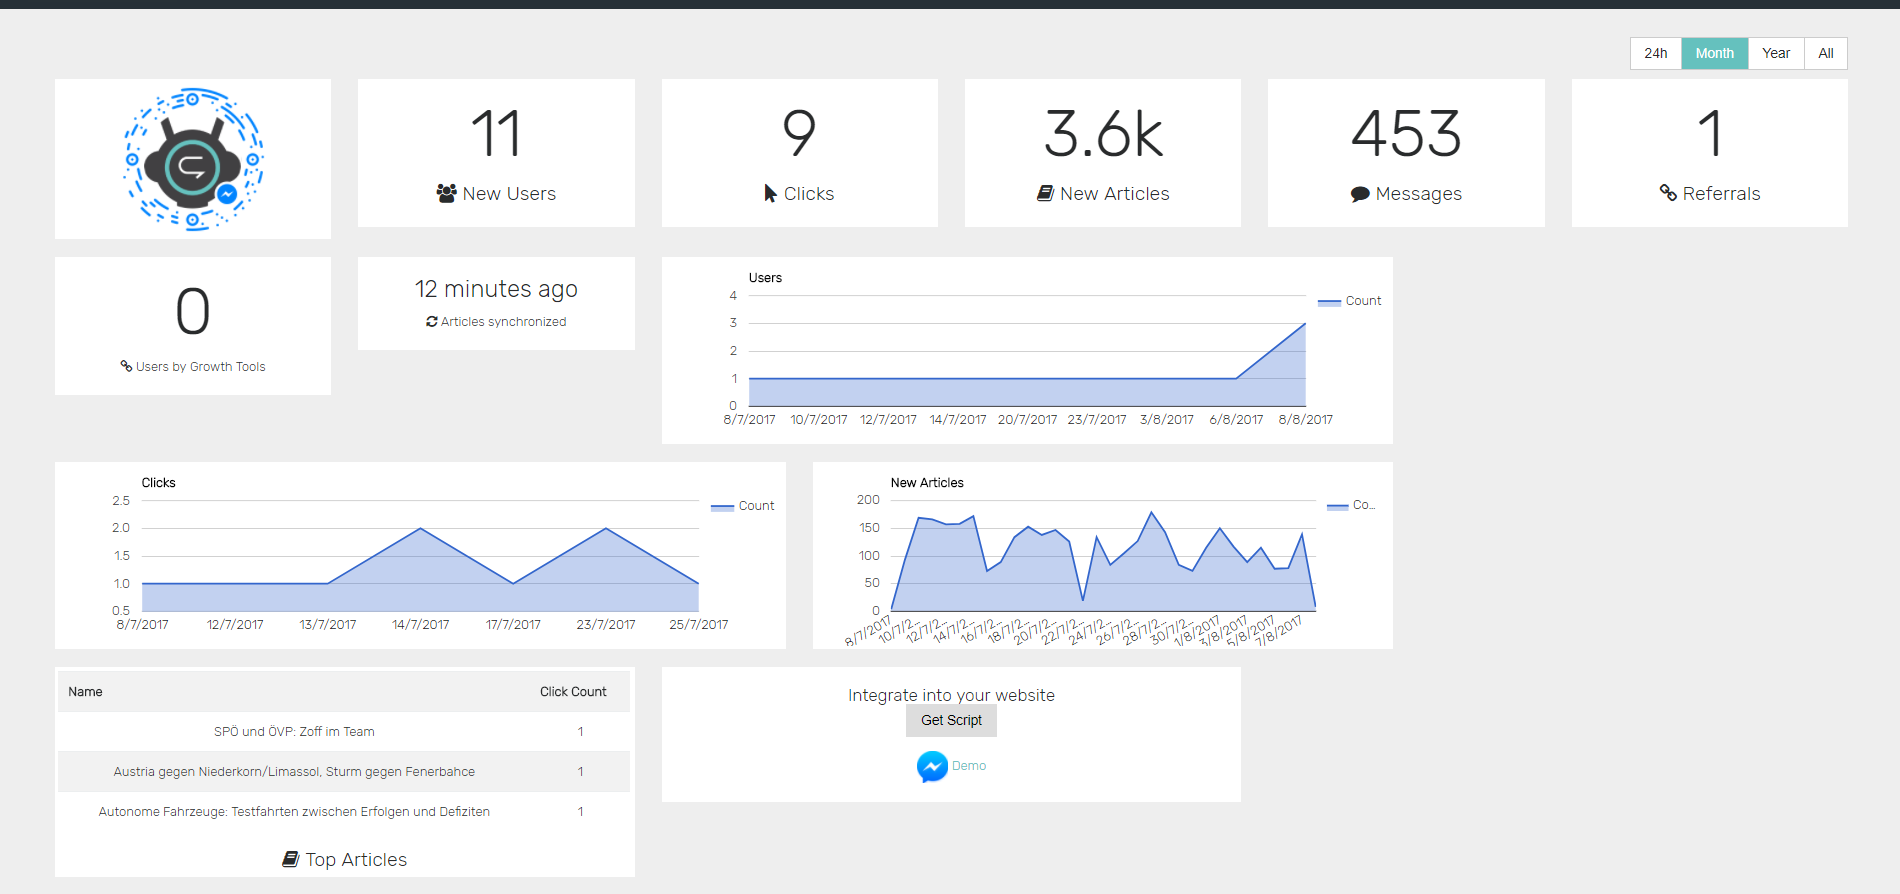Switch time range to Year
Viewport: 1900px width, 894px height.
tap(1775, 53)
